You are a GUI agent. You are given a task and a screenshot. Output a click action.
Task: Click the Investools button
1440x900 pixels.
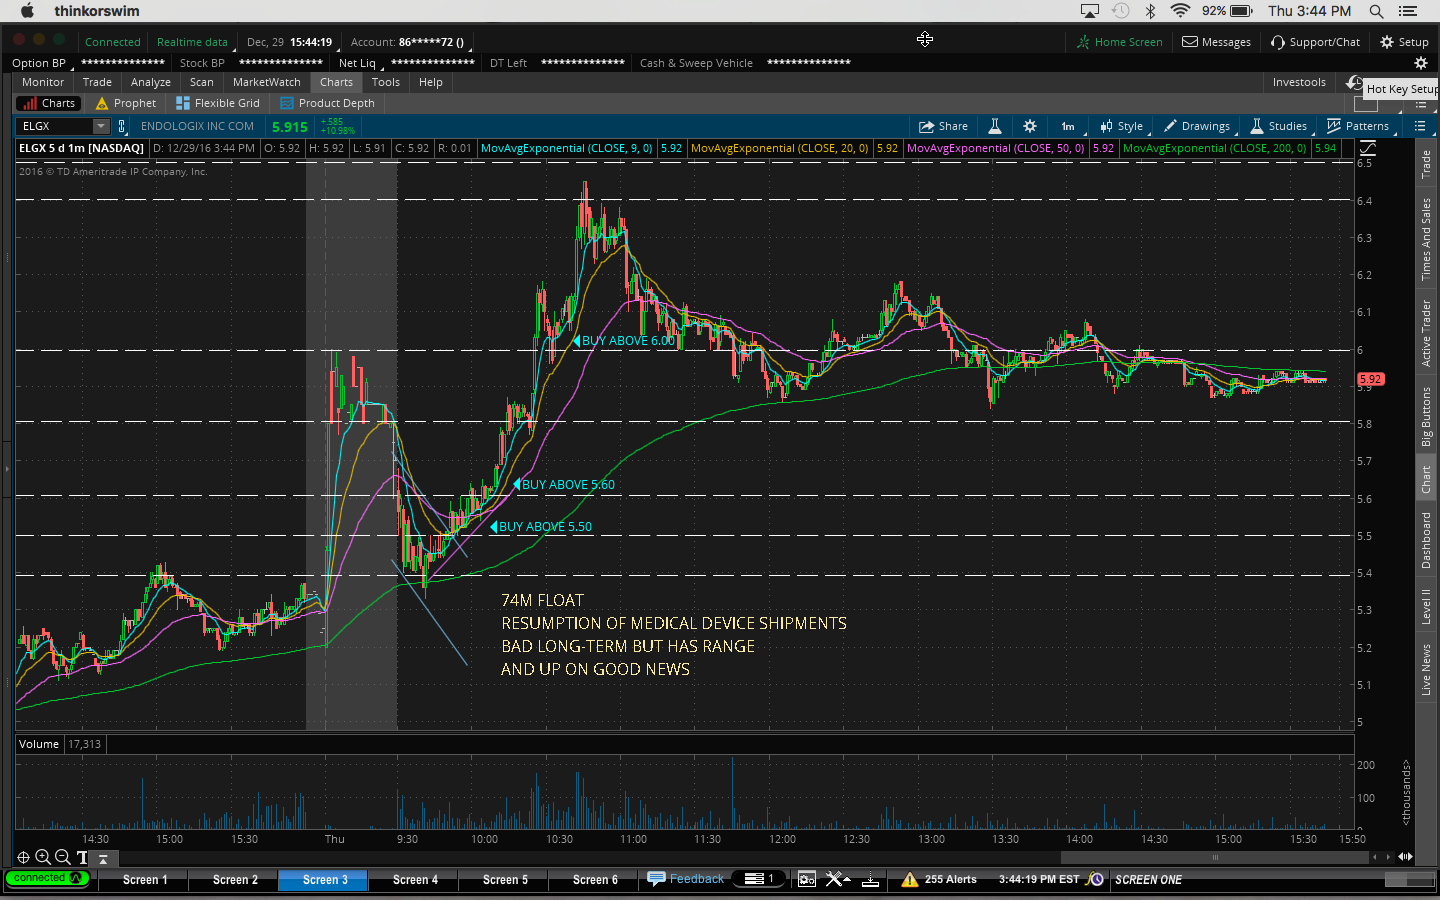[x=1299, y=82]
